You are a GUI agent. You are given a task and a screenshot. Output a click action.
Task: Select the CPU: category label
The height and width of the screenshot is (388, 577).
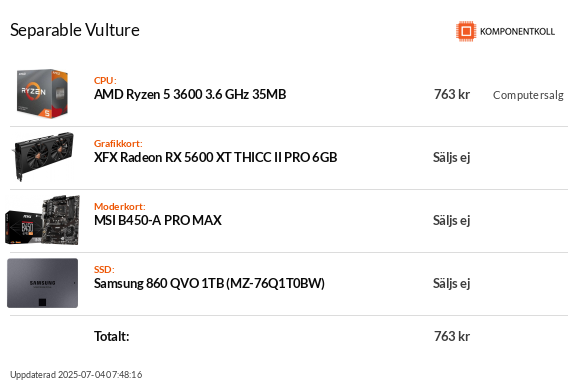[x=105, y=80]
